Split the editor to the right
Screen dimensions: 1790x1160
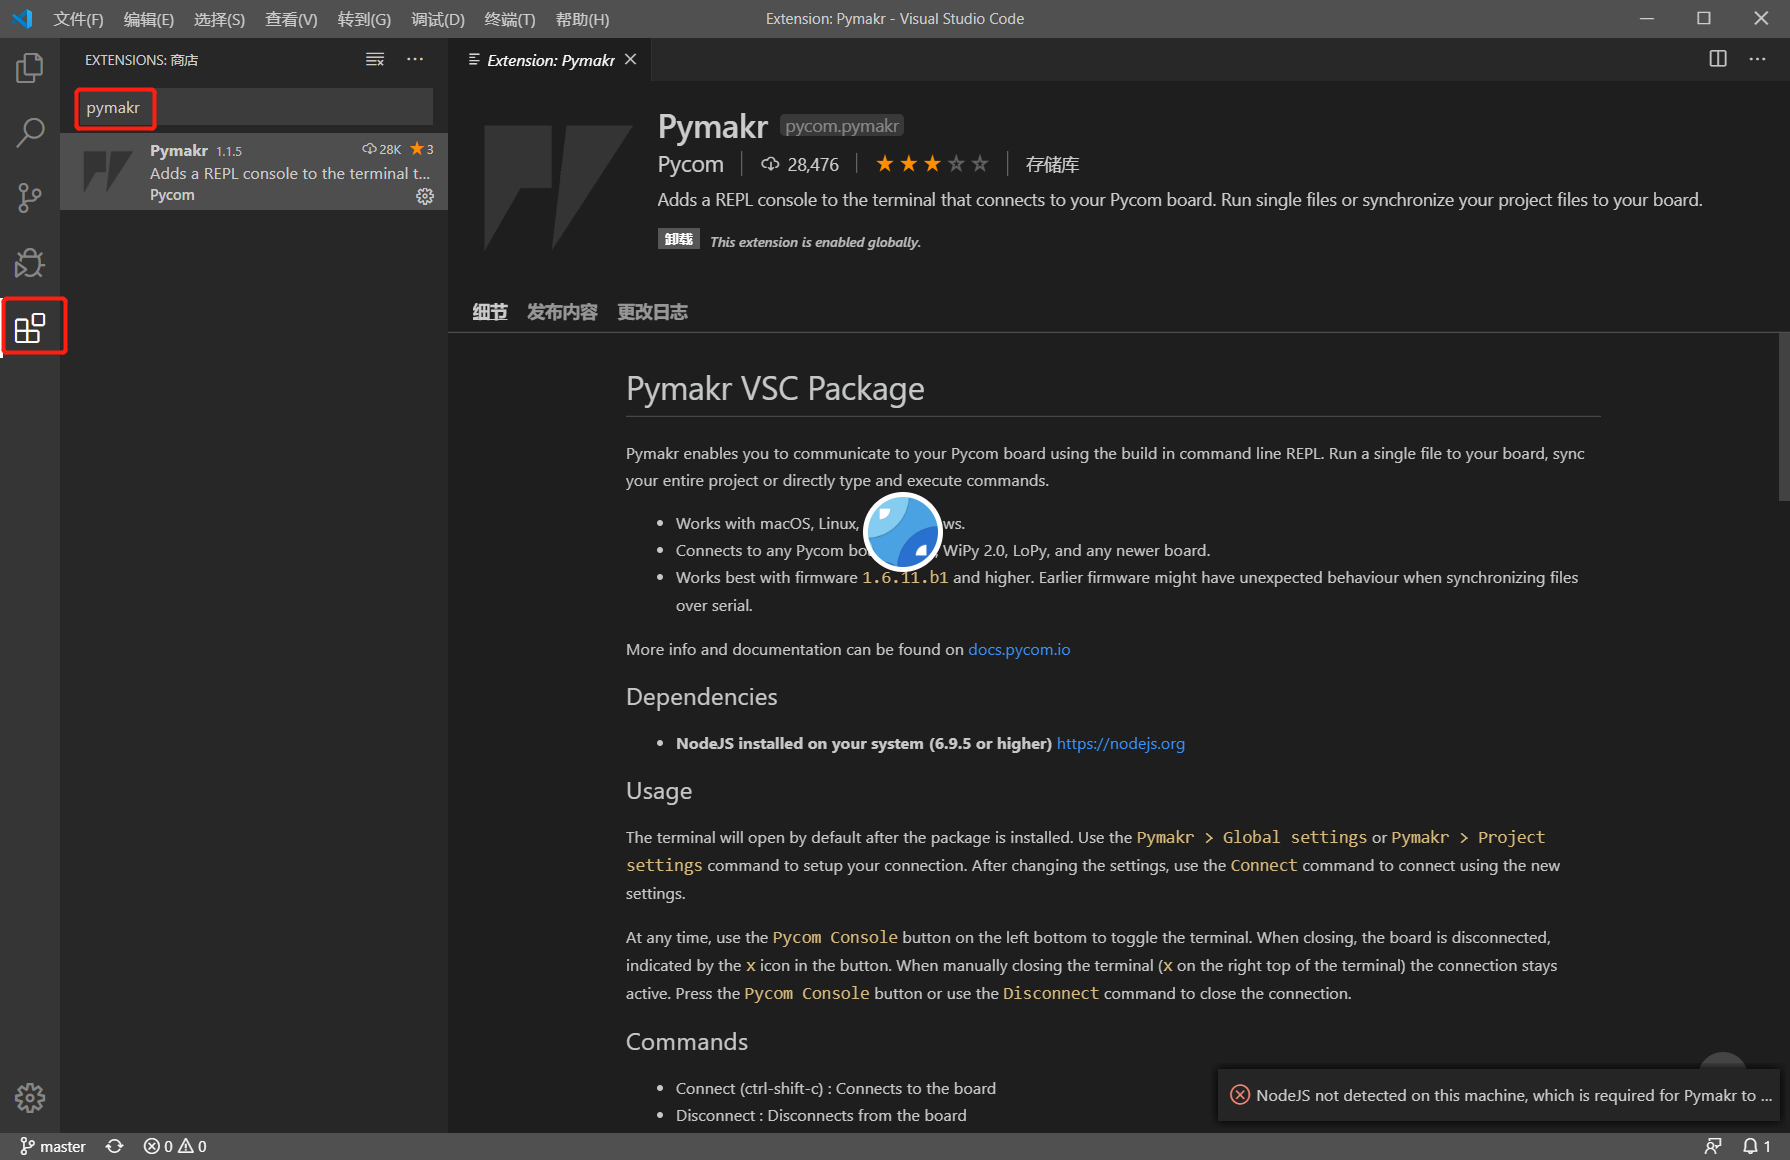coord(1718,59)
